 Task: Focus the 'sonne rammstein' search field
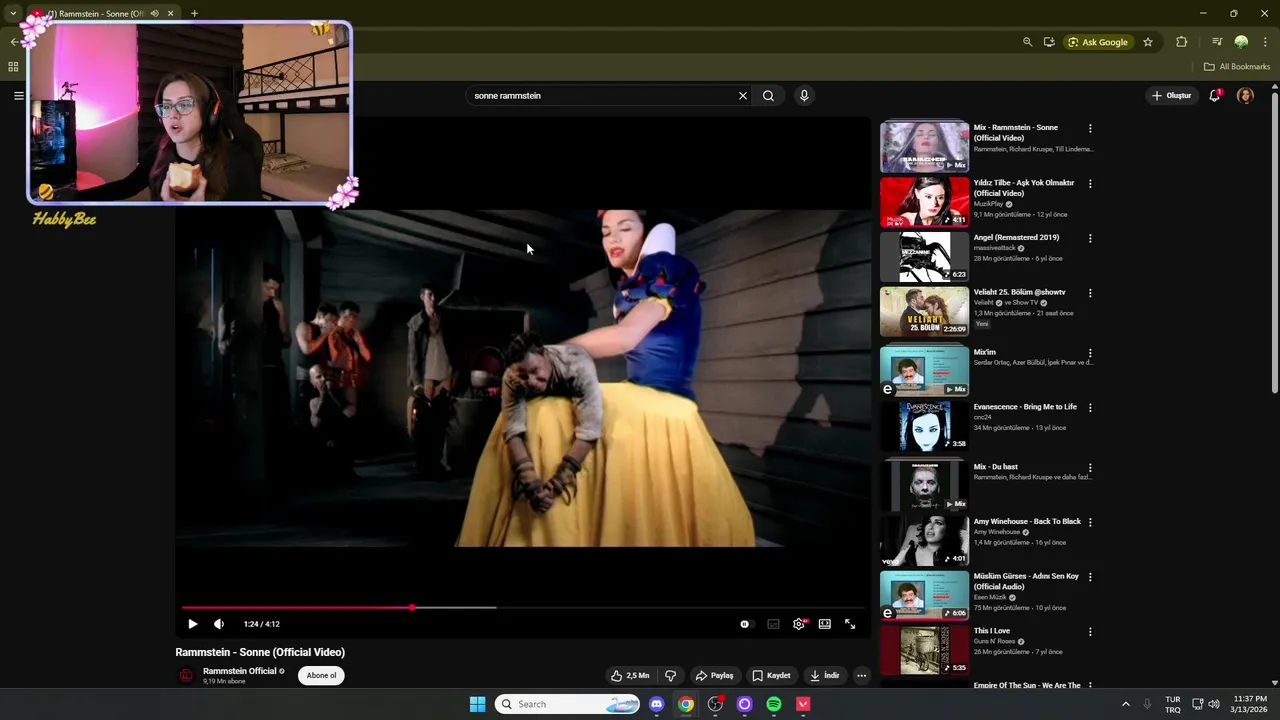(600, 96)
